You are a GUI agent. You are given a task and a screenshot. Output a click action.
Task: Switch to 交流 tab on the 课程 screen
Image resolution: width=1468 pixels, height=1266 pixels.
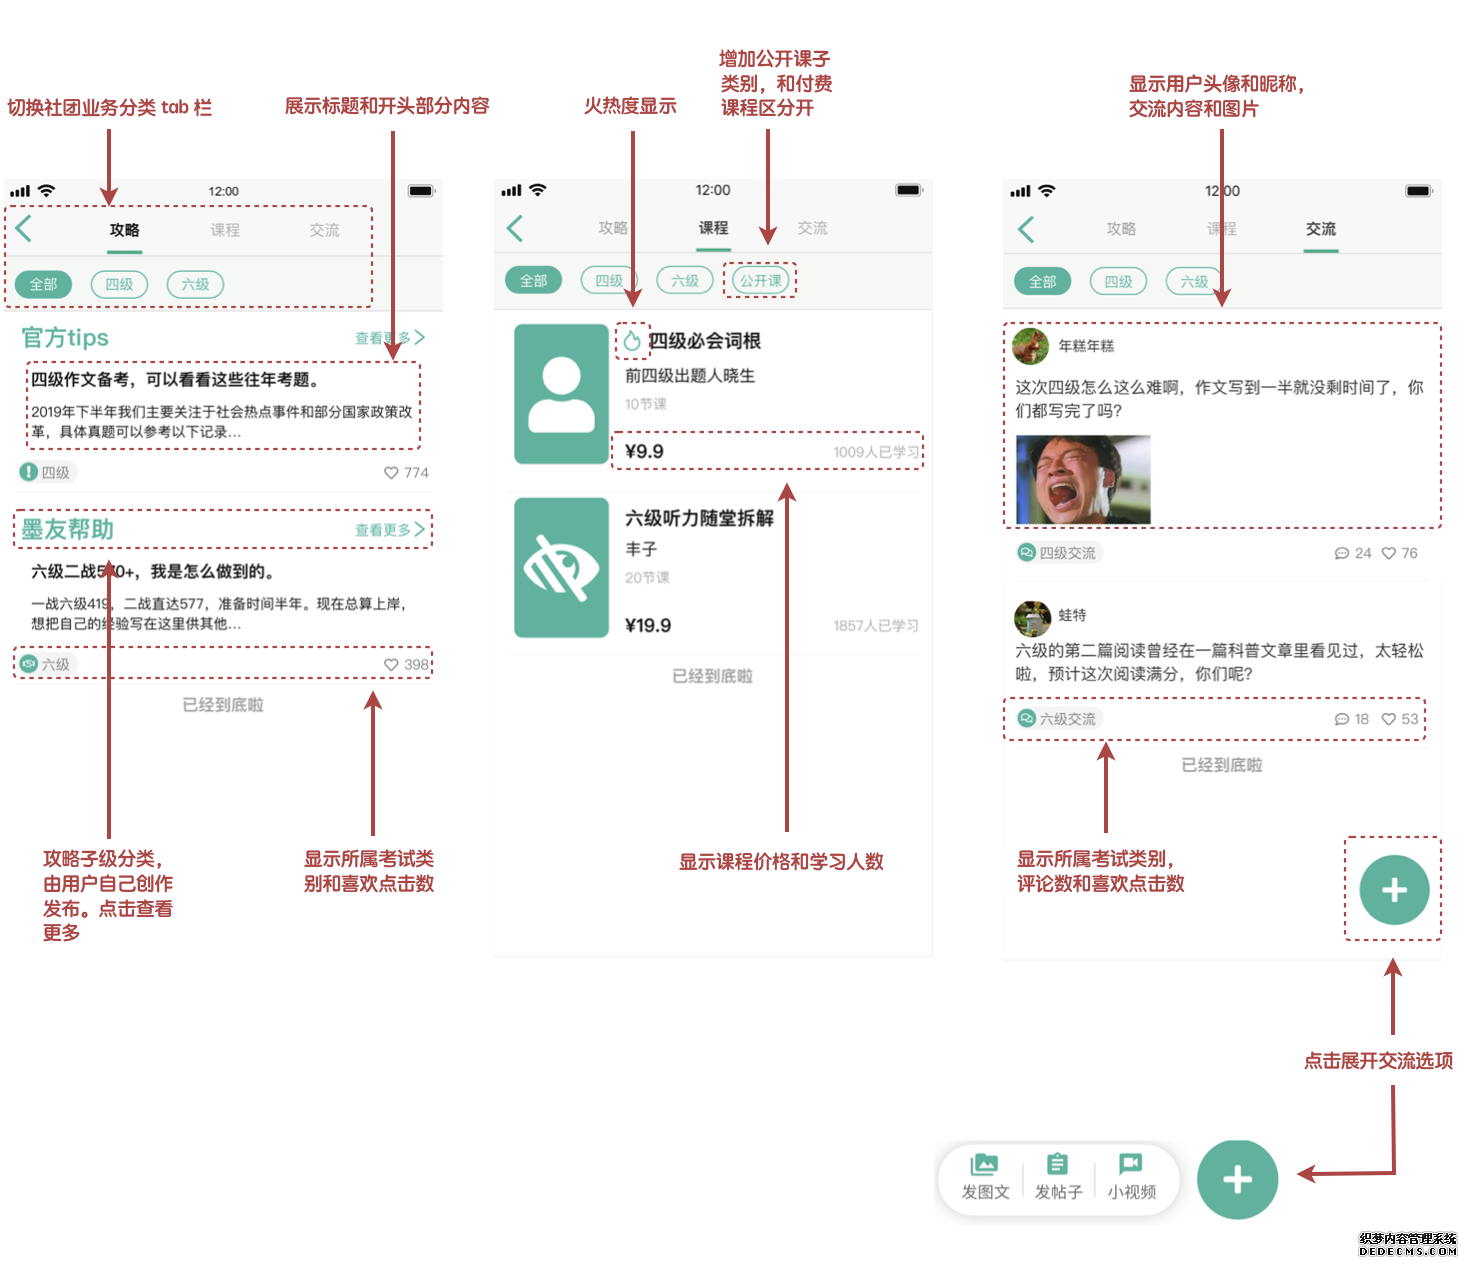812,228
